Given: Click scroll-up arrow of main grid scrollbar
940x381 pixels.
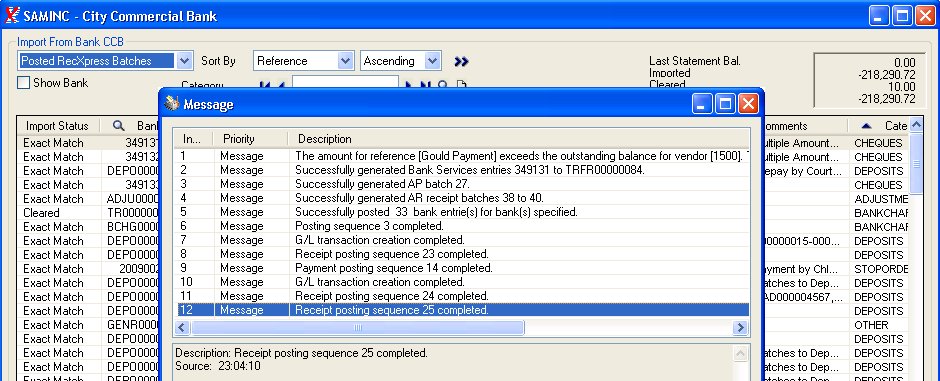Looking at the screenshot, I should pos(916,125).
